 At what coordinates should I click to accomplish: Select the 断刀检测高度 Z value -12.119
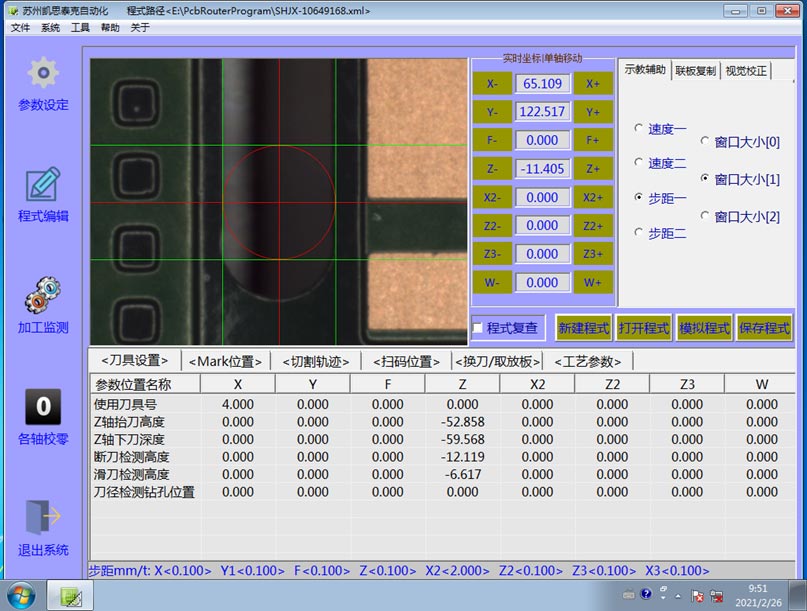point(462,457)
